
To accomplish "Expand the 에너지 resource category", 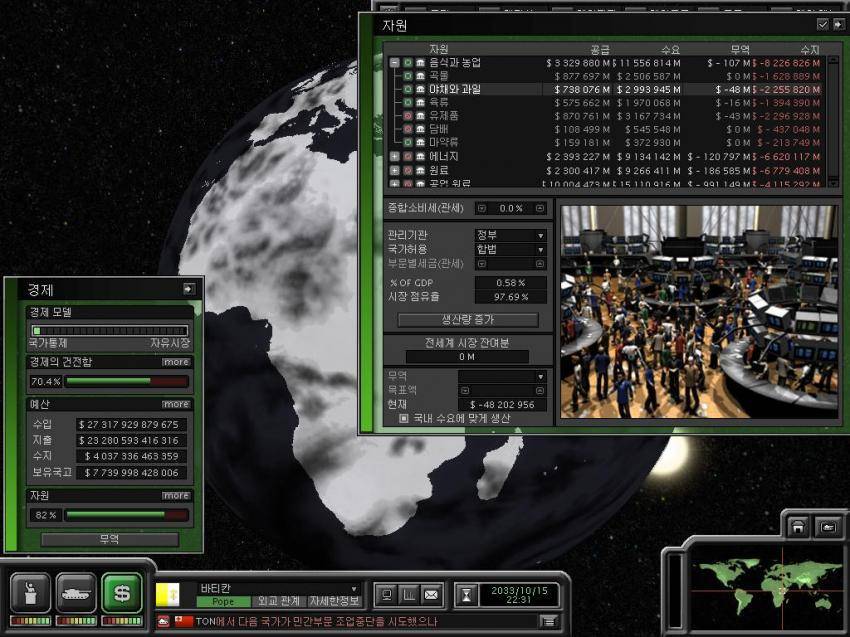I will [395, 156].
